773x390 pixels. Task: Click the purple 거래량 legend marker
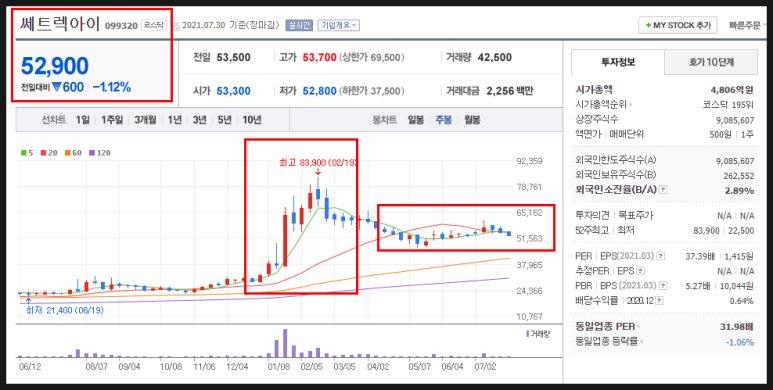[x=527, y=334]
